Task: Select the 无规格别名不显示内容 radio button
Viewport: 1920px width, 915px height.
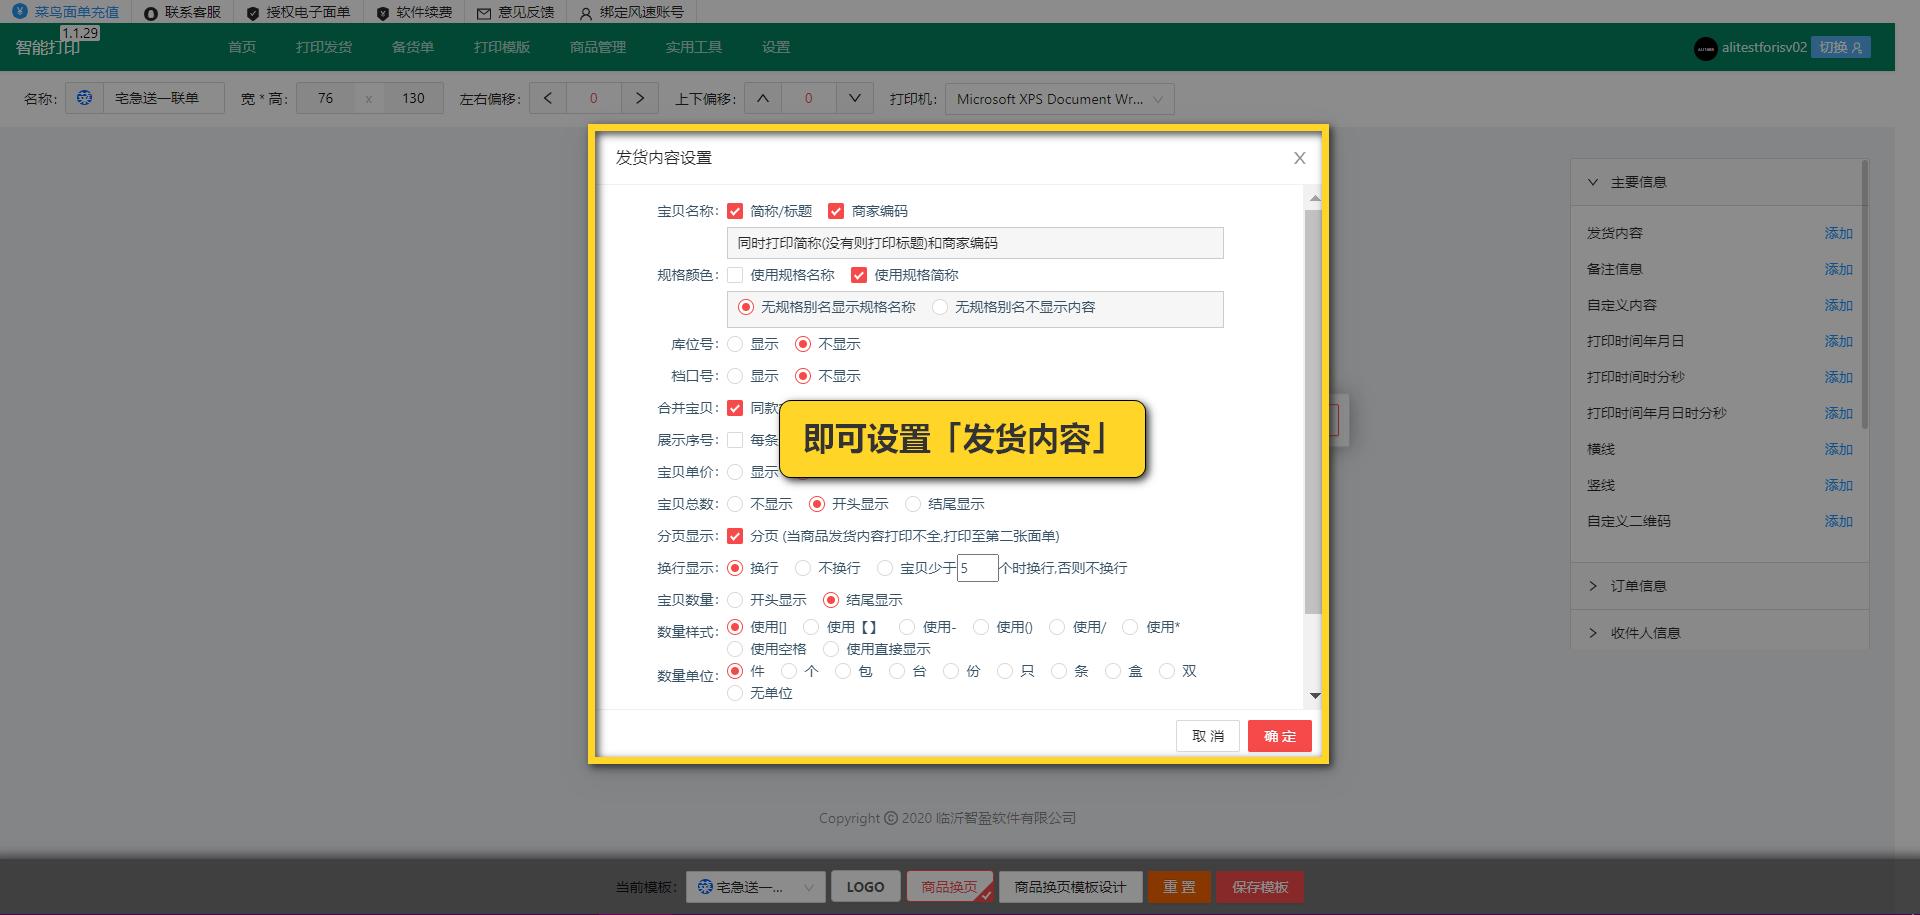Action: (940, 308)
